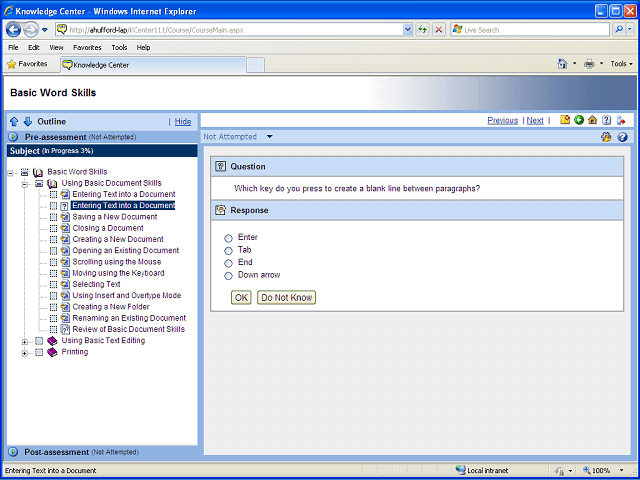
Task: Click the browser Stop icon
Action: [x=439, y=29]
